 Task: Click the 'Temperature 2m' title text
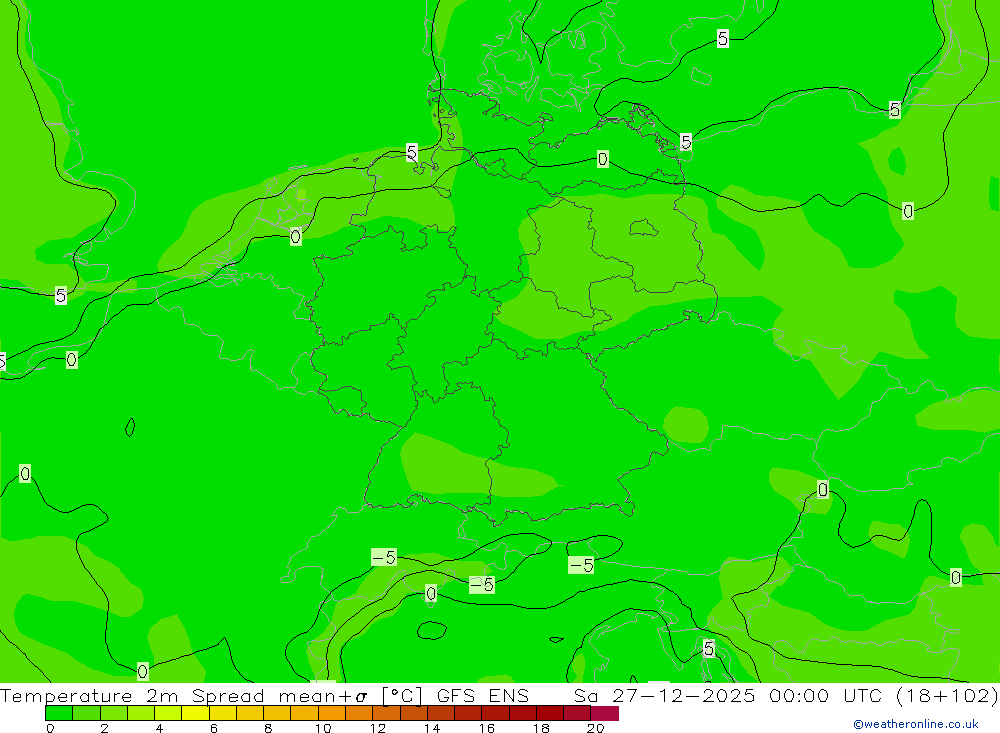click(89, 695)
